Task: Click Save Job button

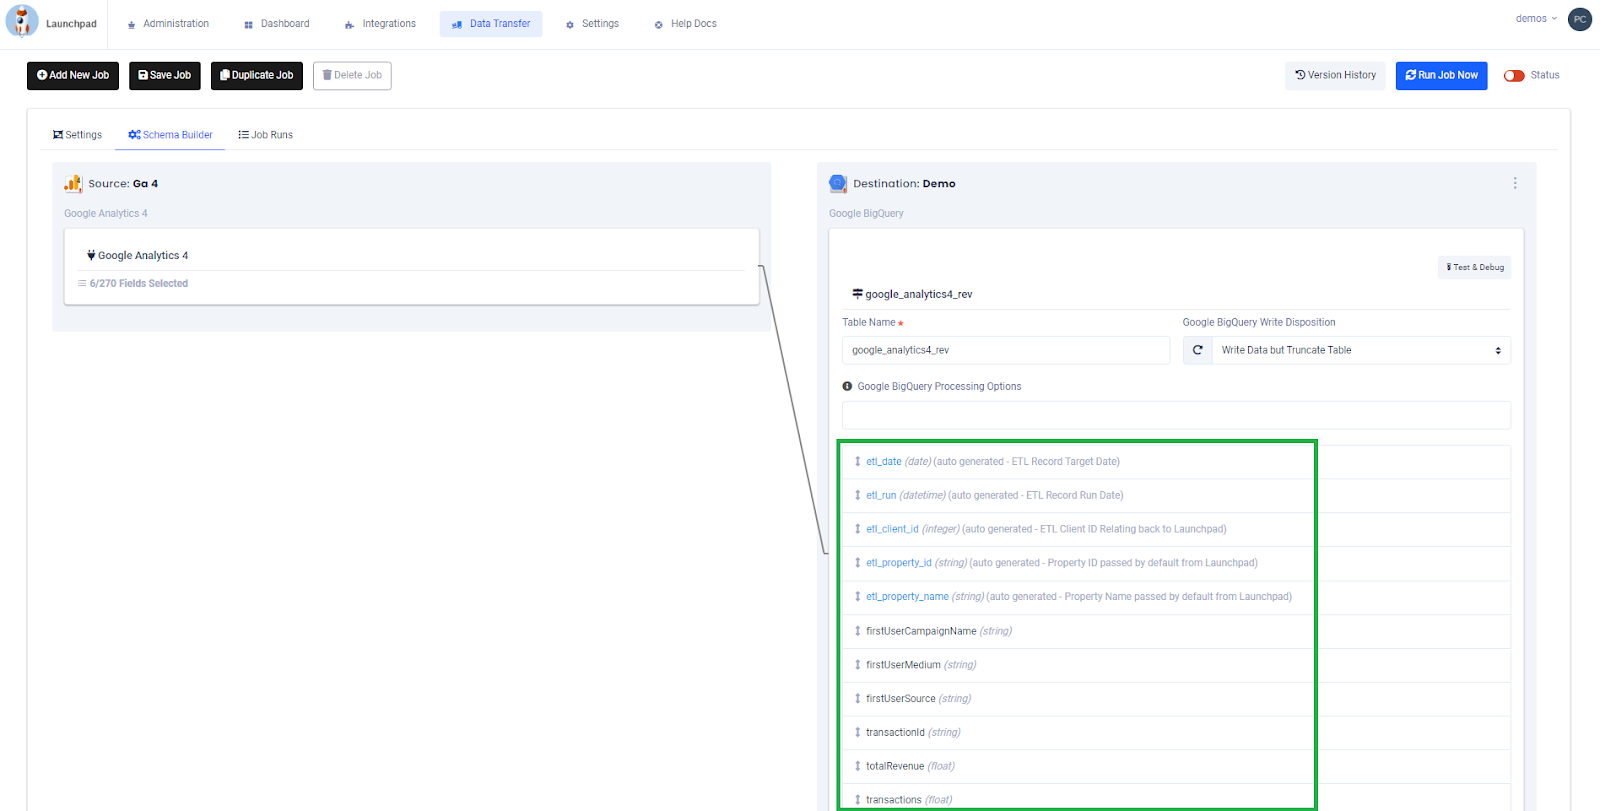Action: (165, 76)
